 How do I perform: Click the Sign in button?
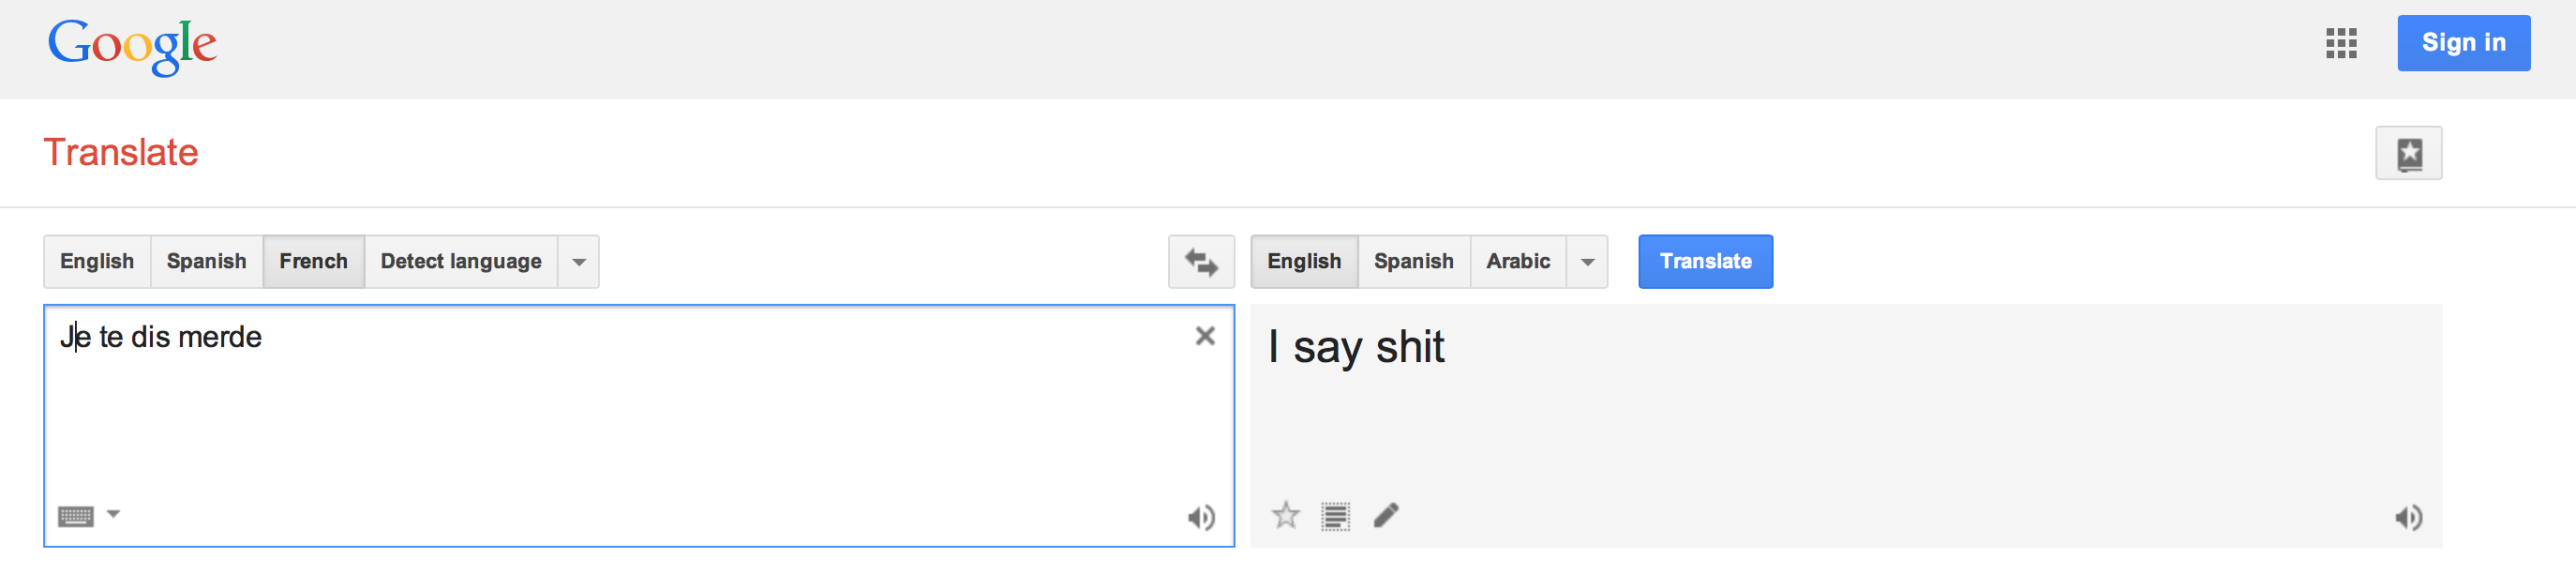point(2463,43)
